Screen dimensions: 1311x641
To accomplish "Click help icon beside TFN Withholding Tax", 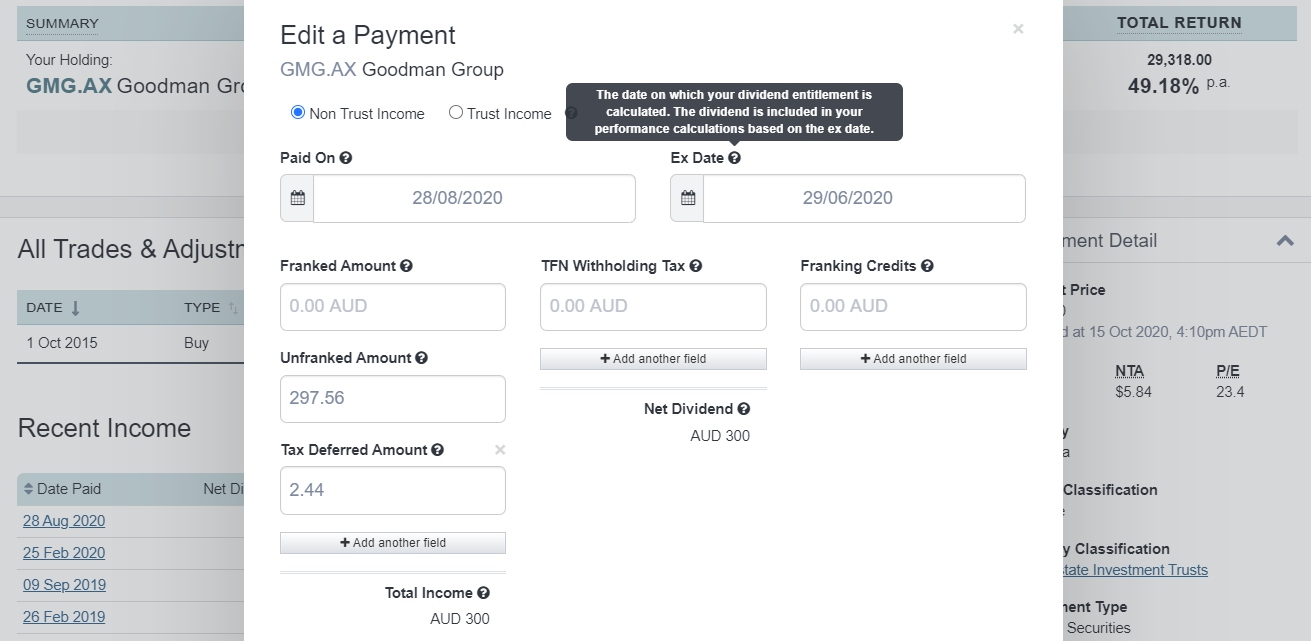I will [x=696, y=266].
